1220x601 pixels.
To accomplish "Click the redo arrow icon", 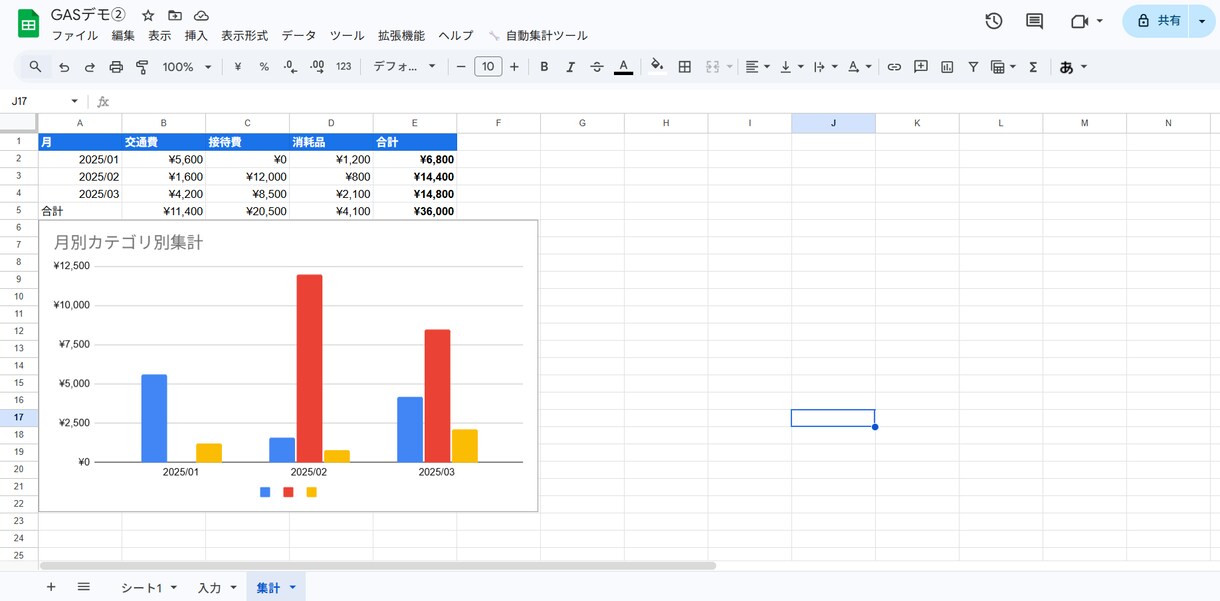I will [x=90, y=67].
